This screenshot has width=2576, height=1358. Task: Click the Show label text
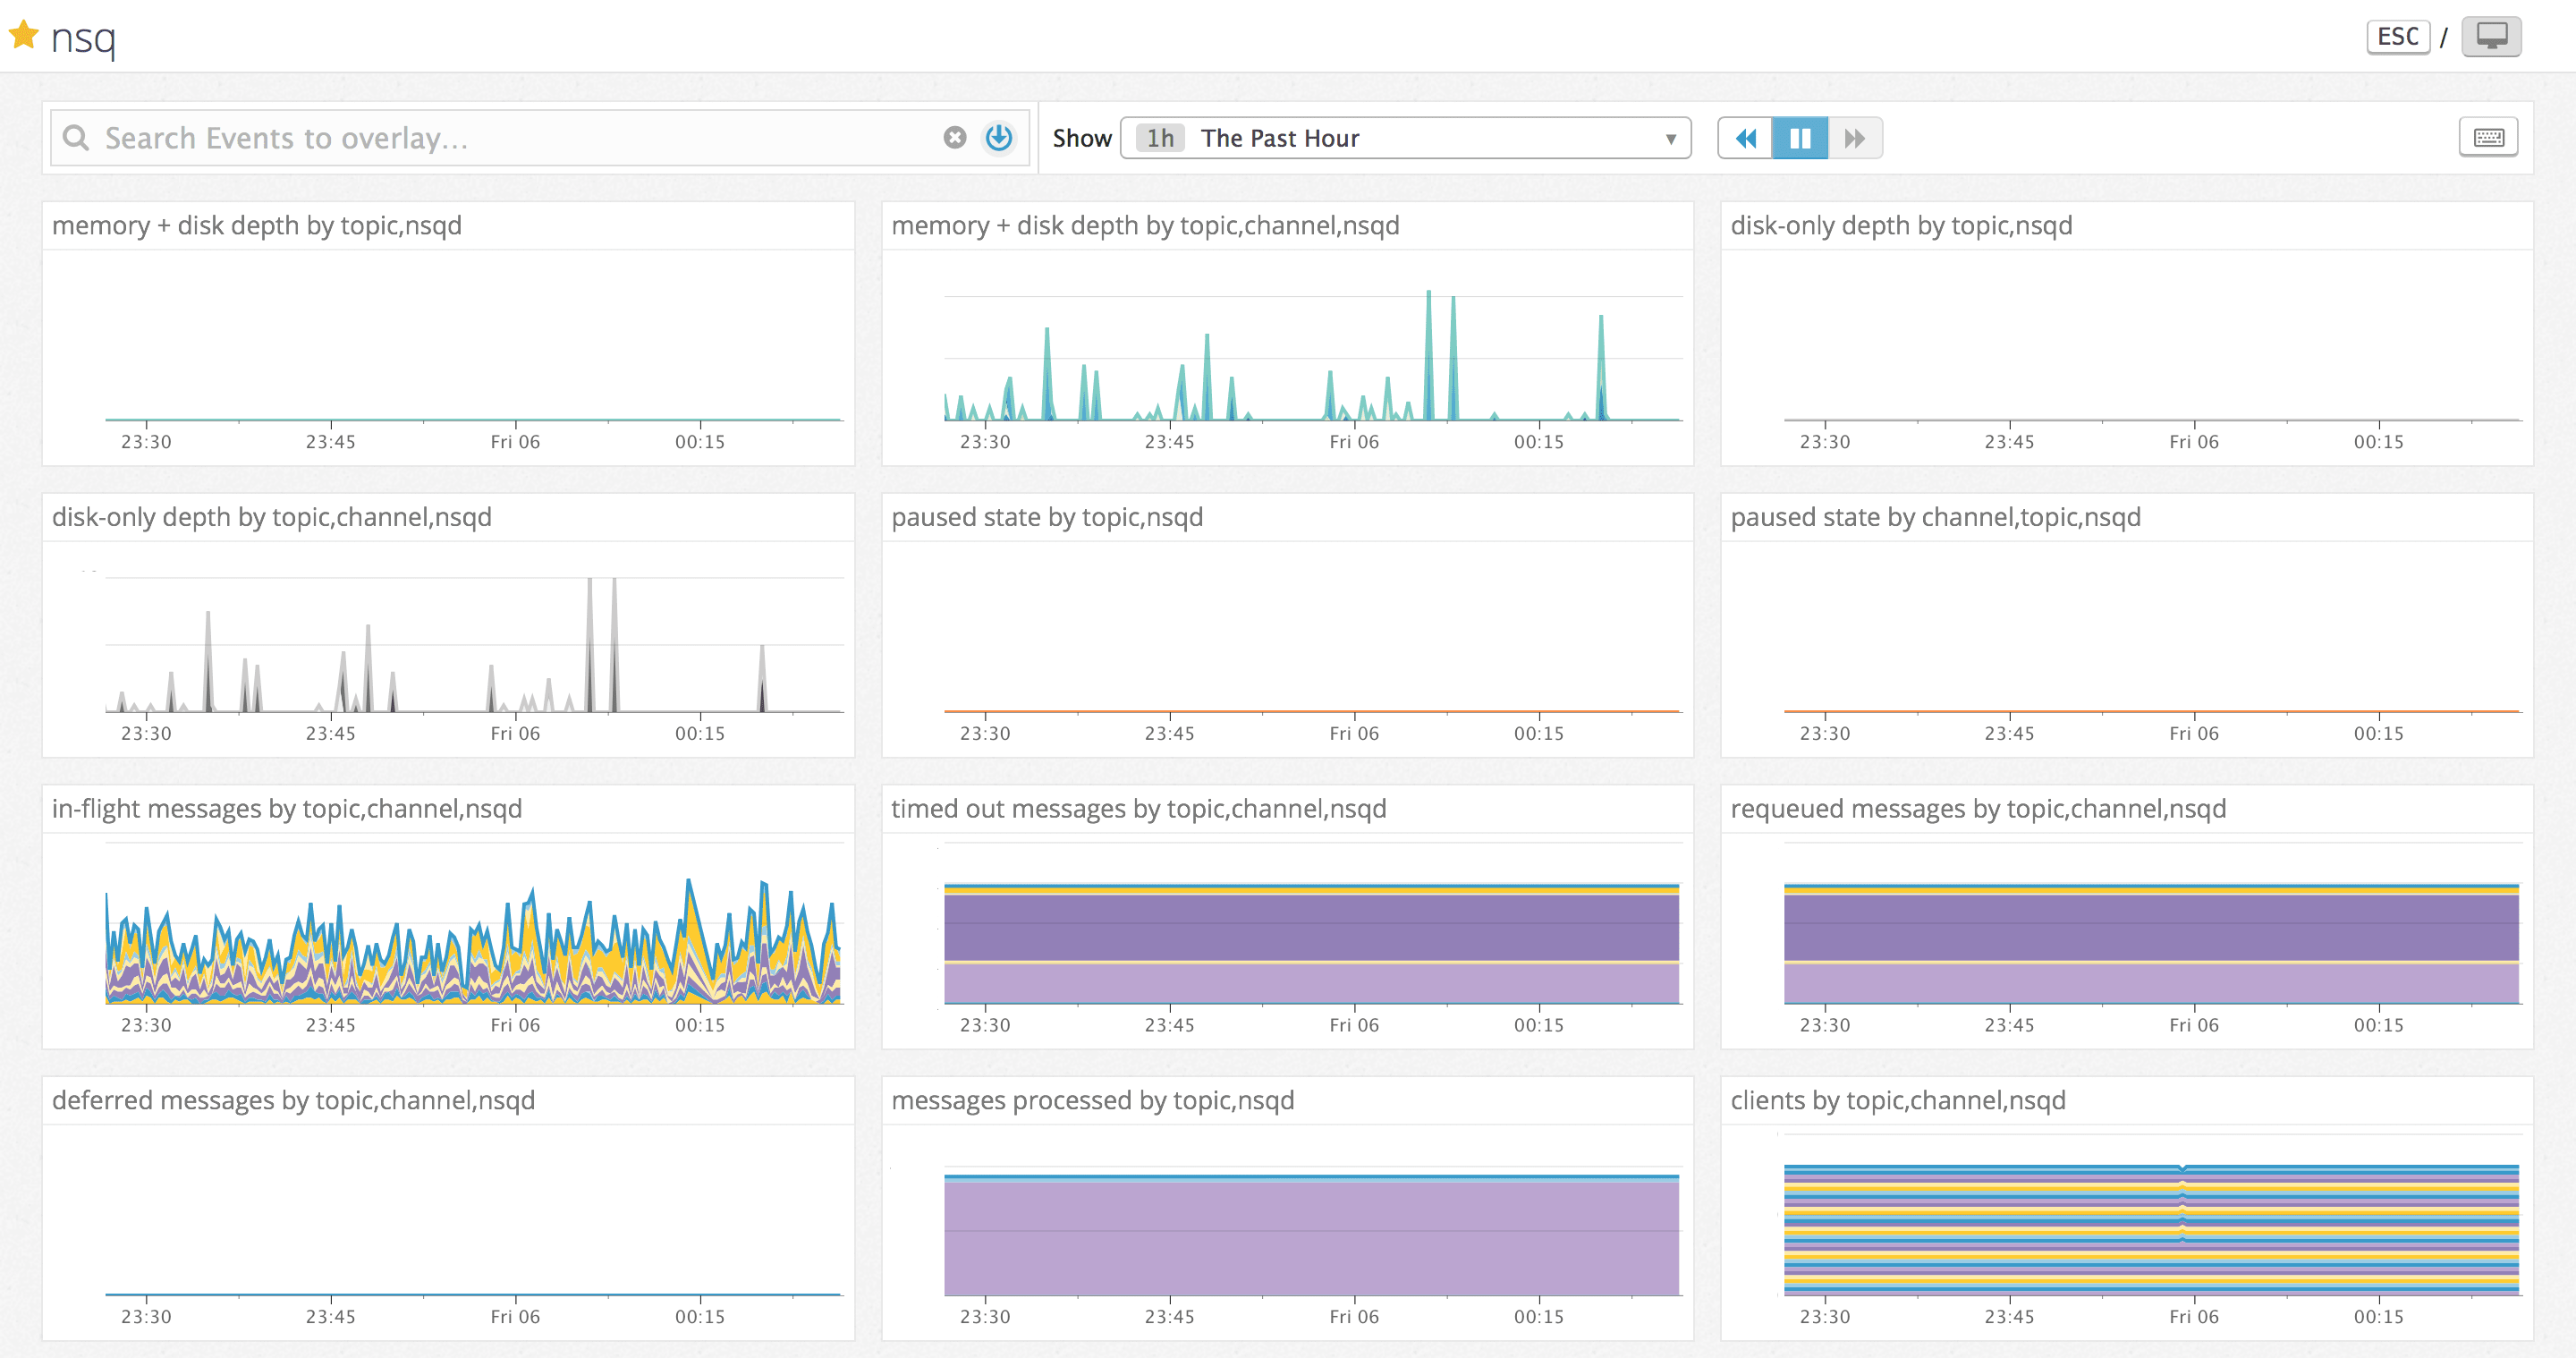click(x=1082, y=138)
